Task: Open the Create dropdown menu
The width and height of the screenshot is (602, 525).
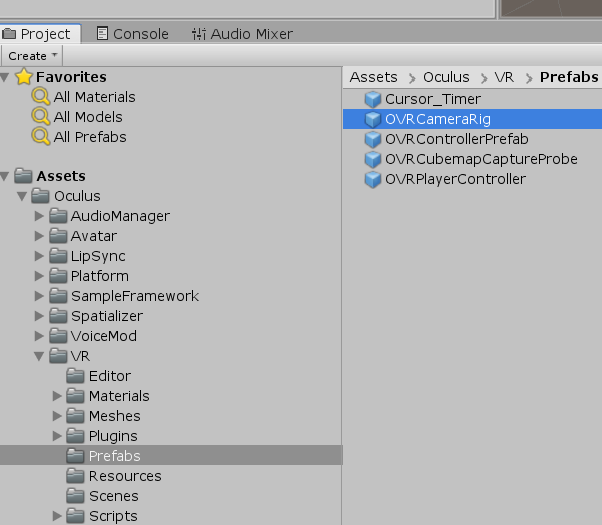Action: pos(32,56)
